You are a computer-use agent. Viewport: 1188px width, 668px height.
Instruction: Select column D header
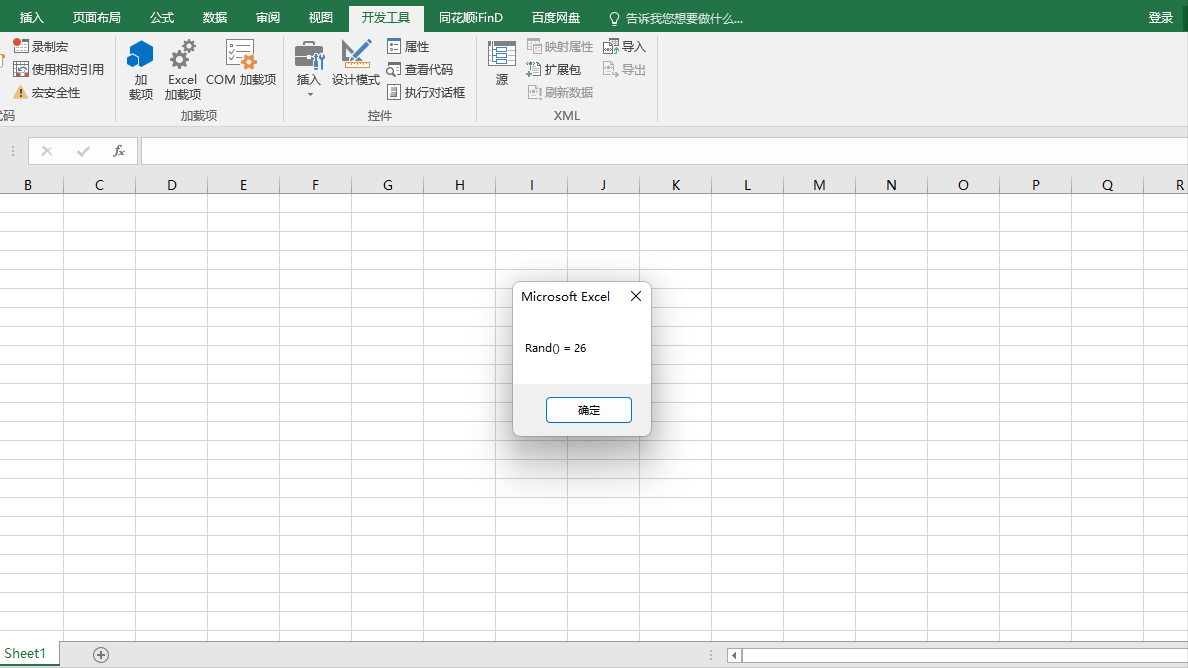point(171,185)
